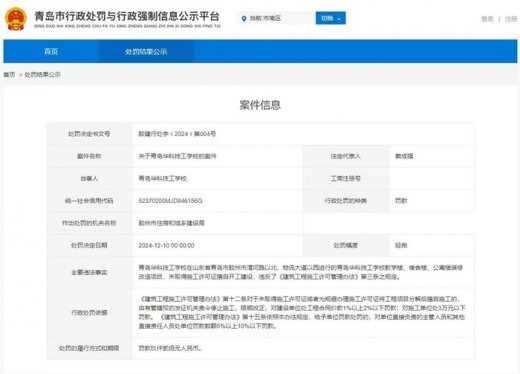The width and height of the screenshot is (520, 374).
Task: Select the credit code value starting with 52370200
Action: coord(170,201)
